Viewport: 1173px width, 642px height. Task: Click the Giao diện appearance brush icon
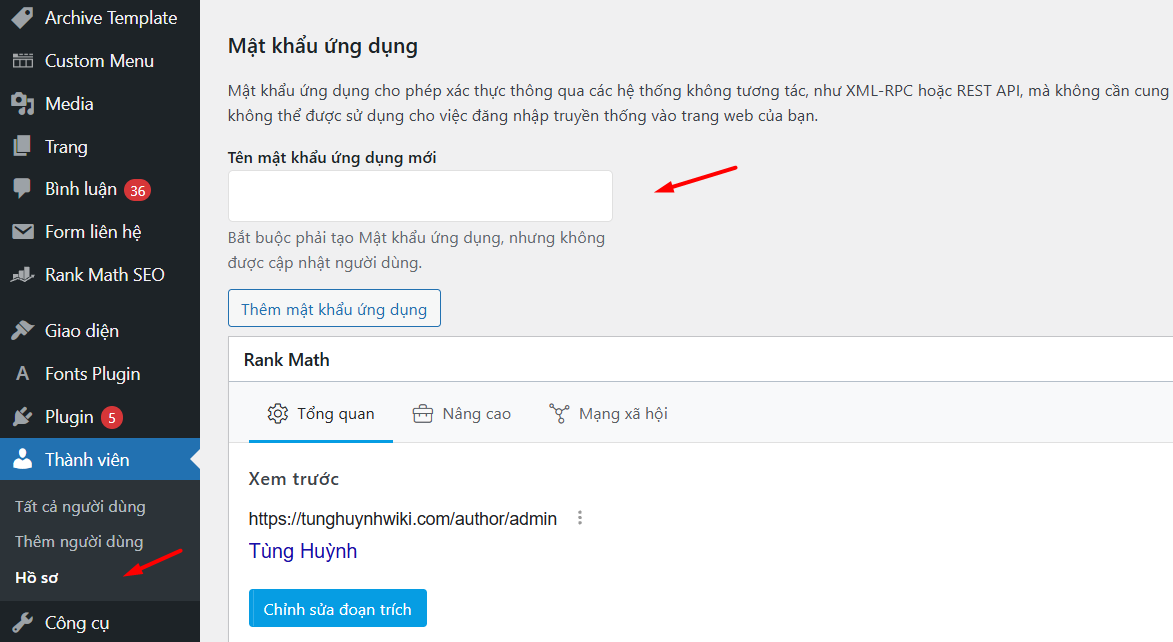click(22, 330)
